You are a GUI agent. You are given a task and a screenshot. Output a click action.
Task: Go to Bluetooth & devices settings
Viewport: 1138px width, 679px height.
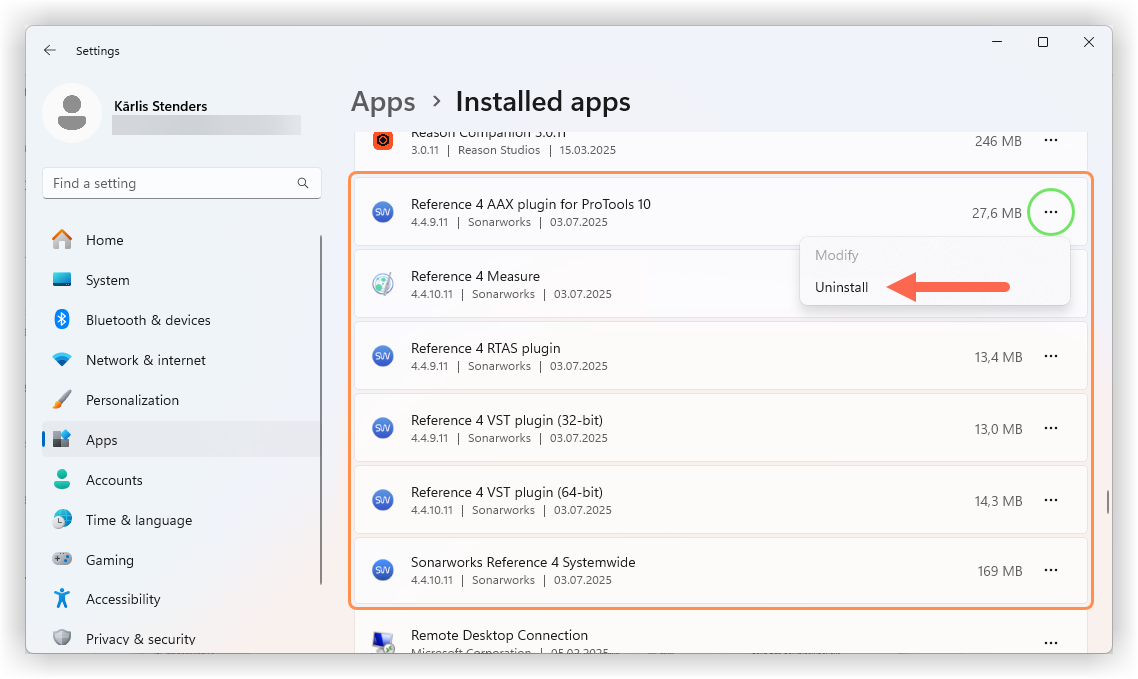click(x=148, y=320)
